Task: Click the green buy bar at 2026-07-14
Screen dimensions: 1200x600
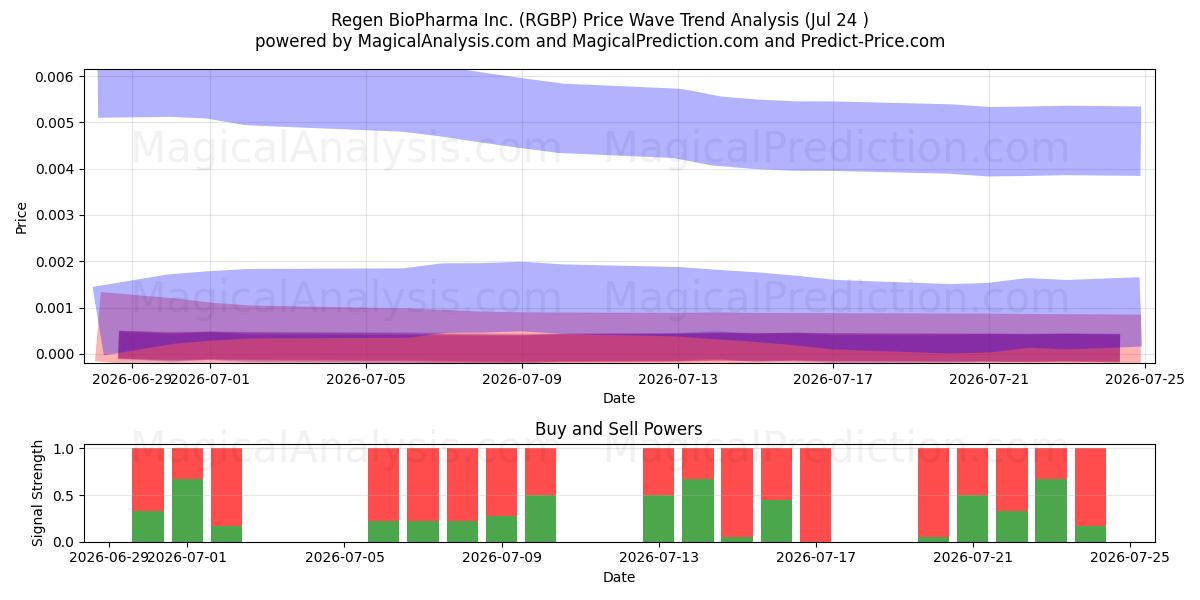Action: click(698, 510)
